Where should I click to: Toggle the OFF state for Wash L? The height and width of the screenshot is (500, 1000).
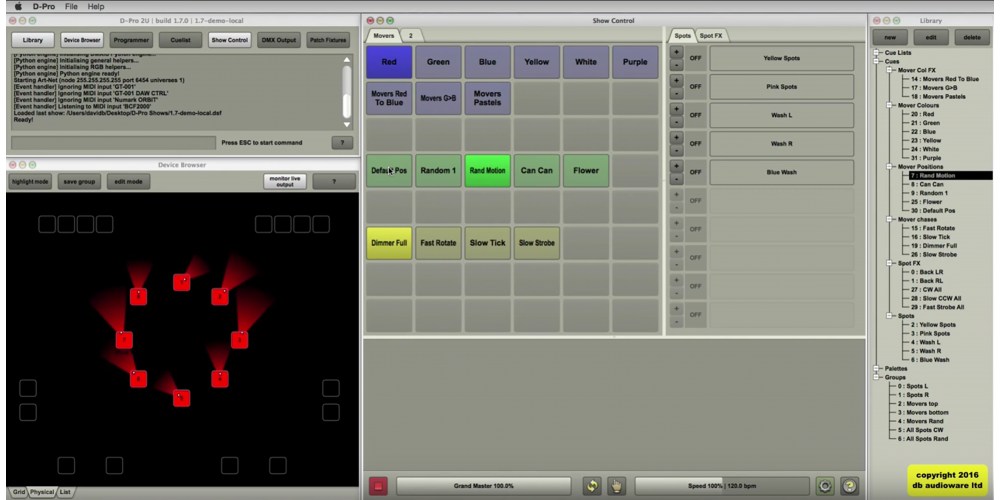click(x=695, y=115)
